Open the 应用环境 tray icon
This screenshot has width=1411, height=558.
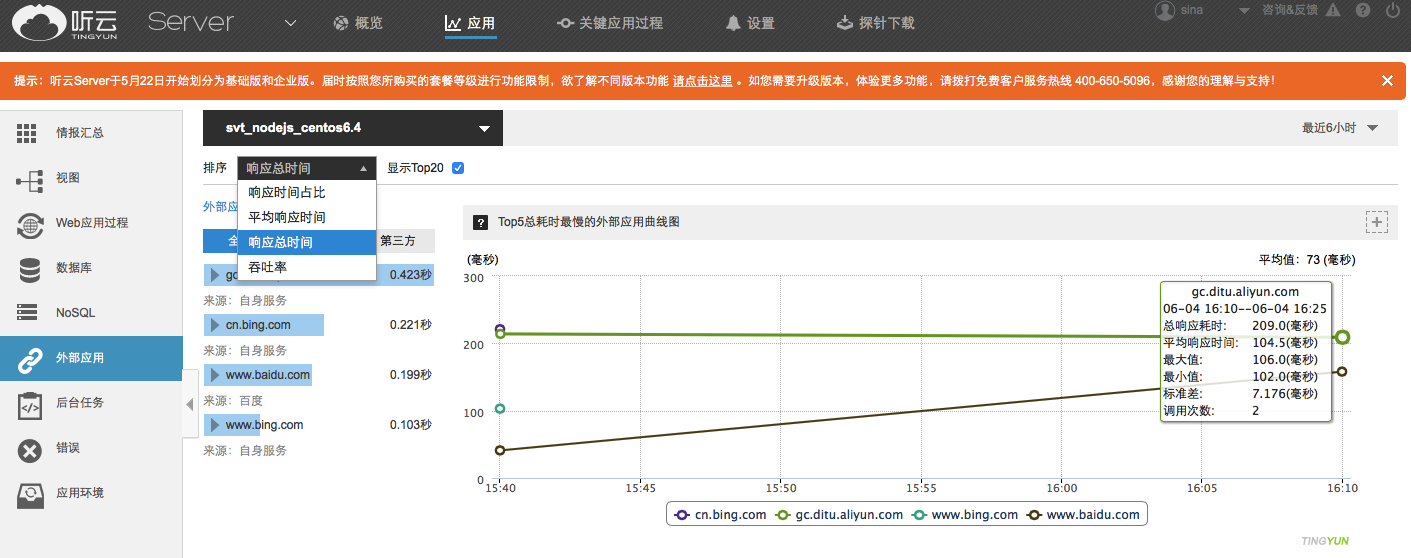[x=29, y=494]
